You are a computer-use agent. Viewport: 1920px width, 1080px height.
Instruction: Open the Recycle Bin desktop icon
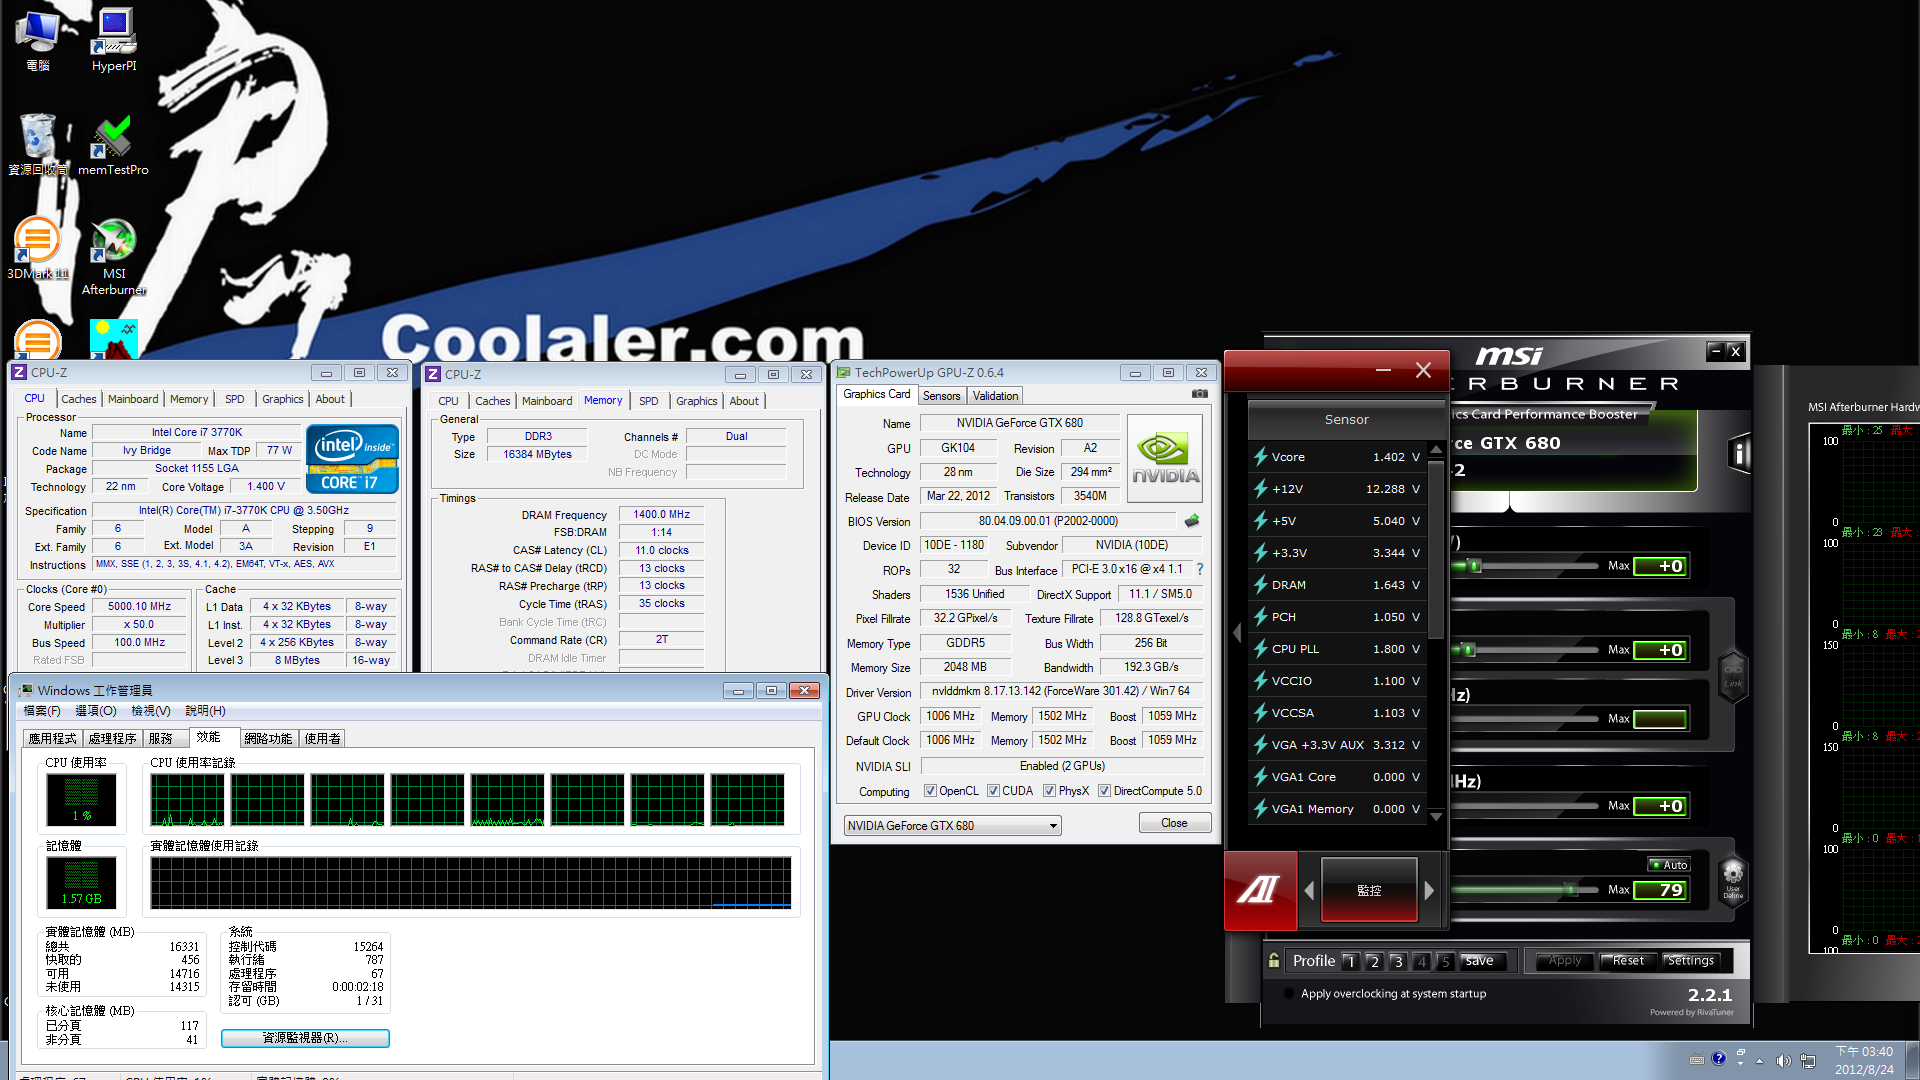coord(38,144)
